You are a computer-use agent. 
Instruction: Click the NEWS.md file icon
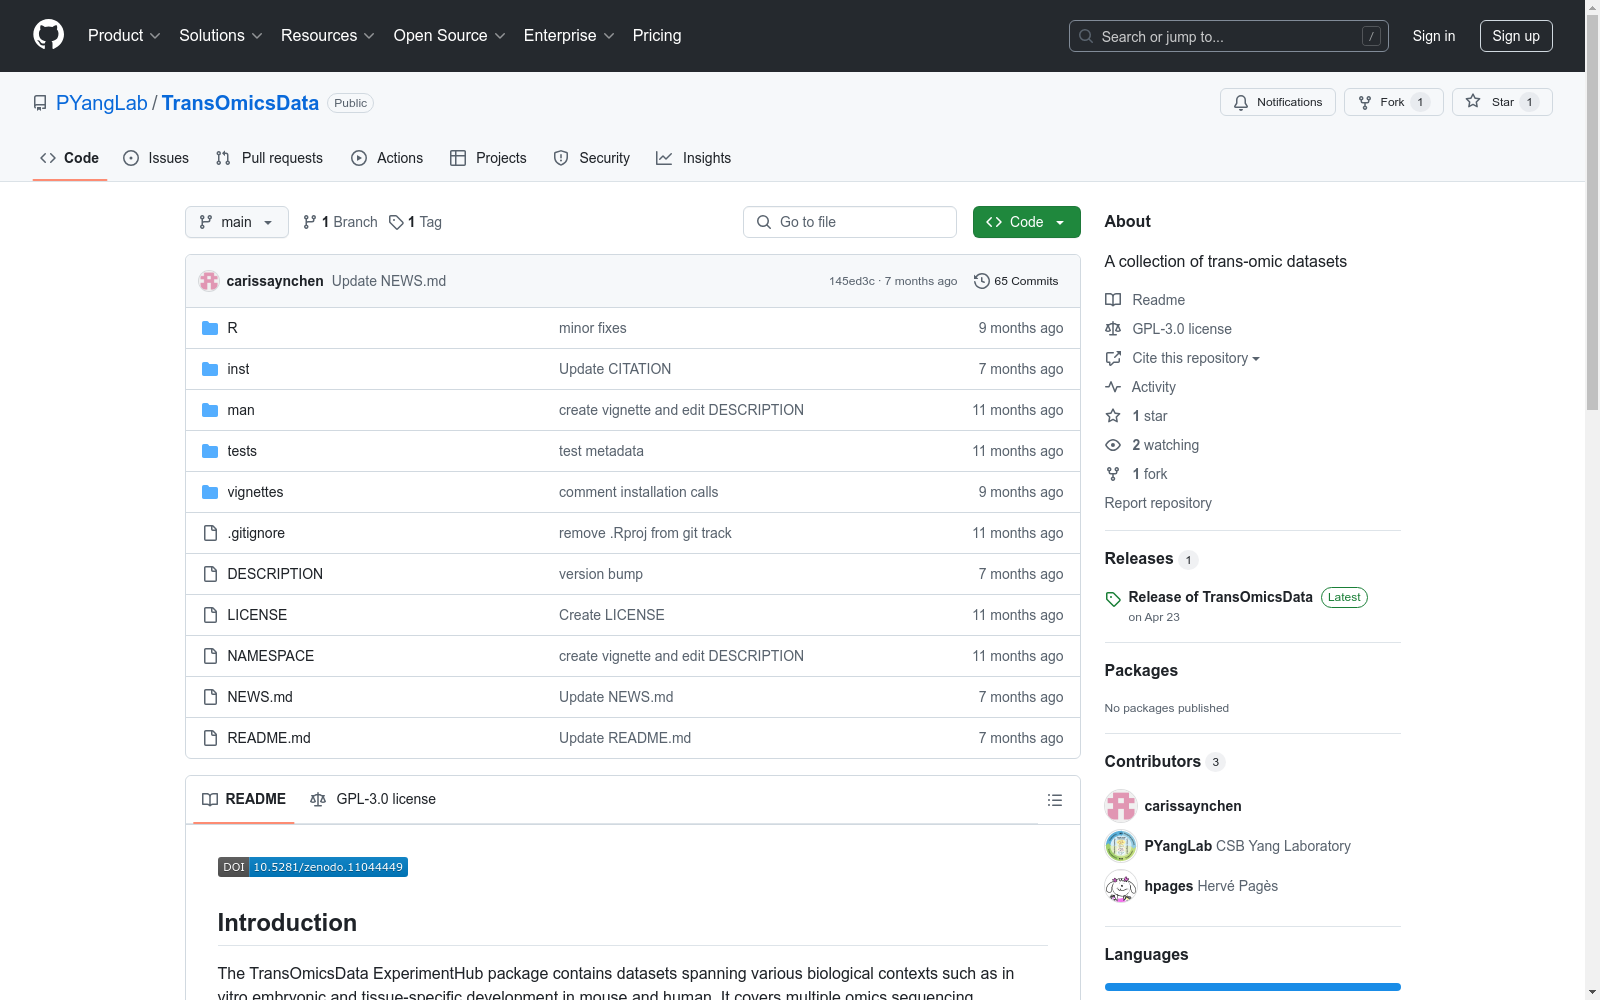click(210, 697)
